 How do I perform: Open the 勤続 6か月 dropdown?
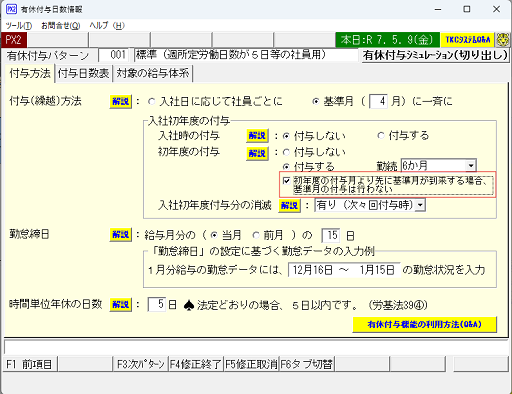pos(471,166)
